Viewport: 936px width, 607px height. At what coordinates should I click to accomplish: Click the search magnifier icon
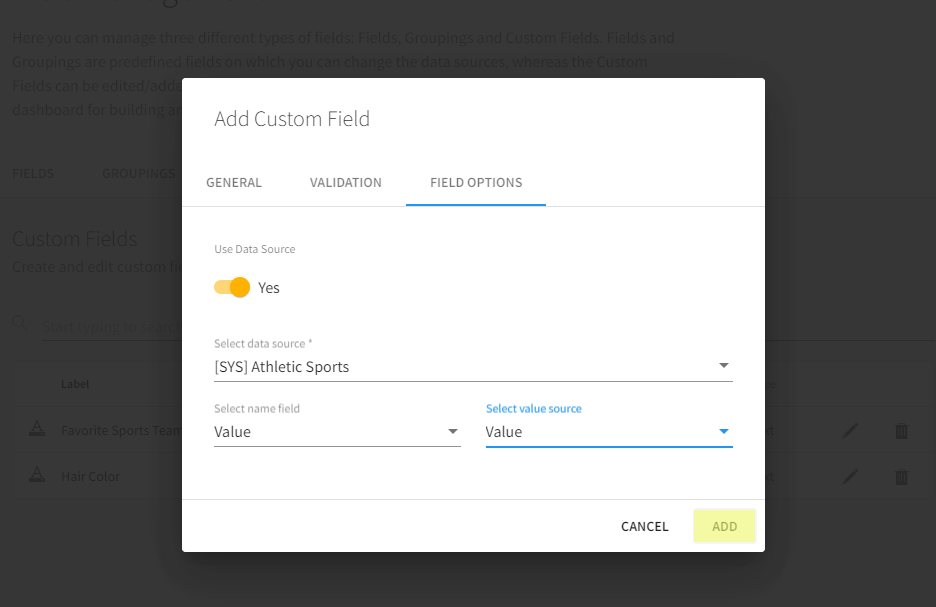tap(20, 323)
